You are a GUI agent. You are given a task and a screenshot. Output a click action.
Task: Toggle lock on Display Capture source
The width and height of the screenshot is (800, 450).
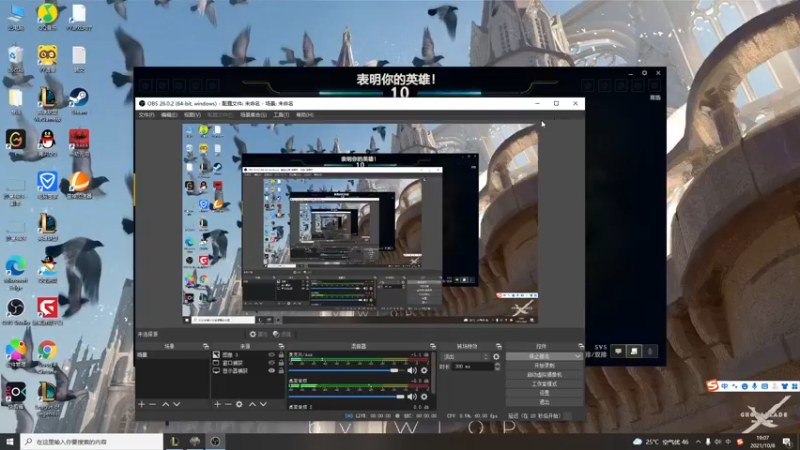coord(281,371)
